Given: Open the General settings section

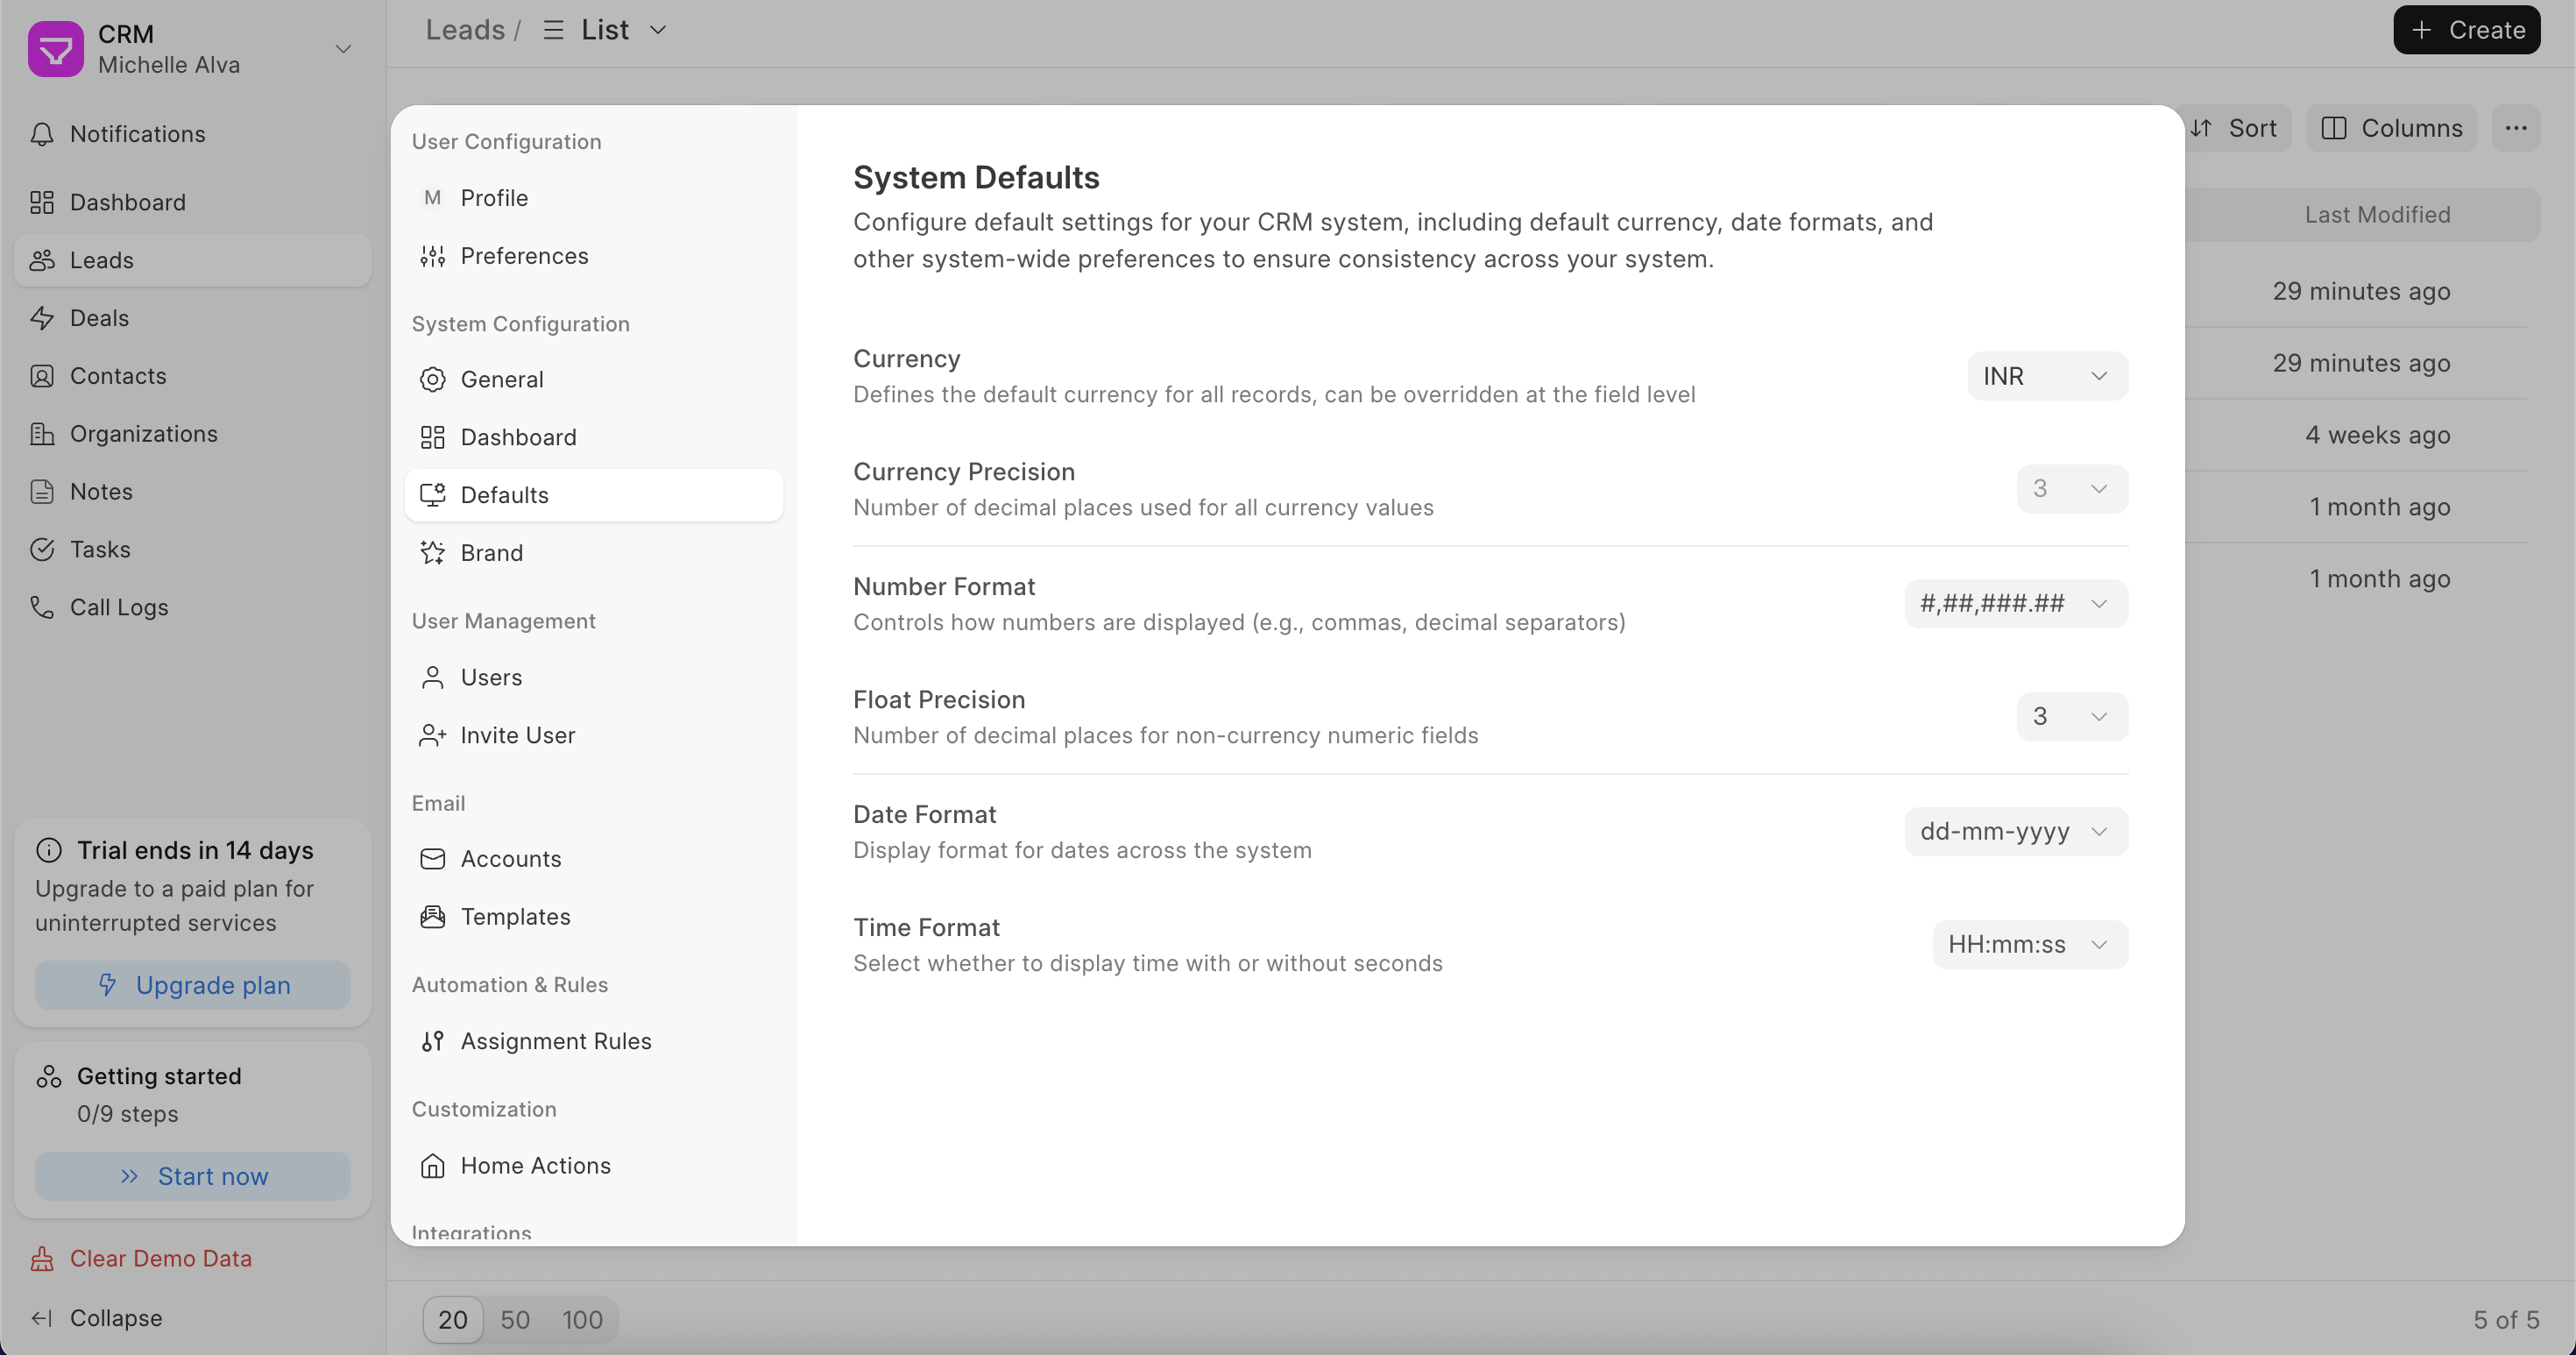Looking at the screenshot, I should point(501,379).
